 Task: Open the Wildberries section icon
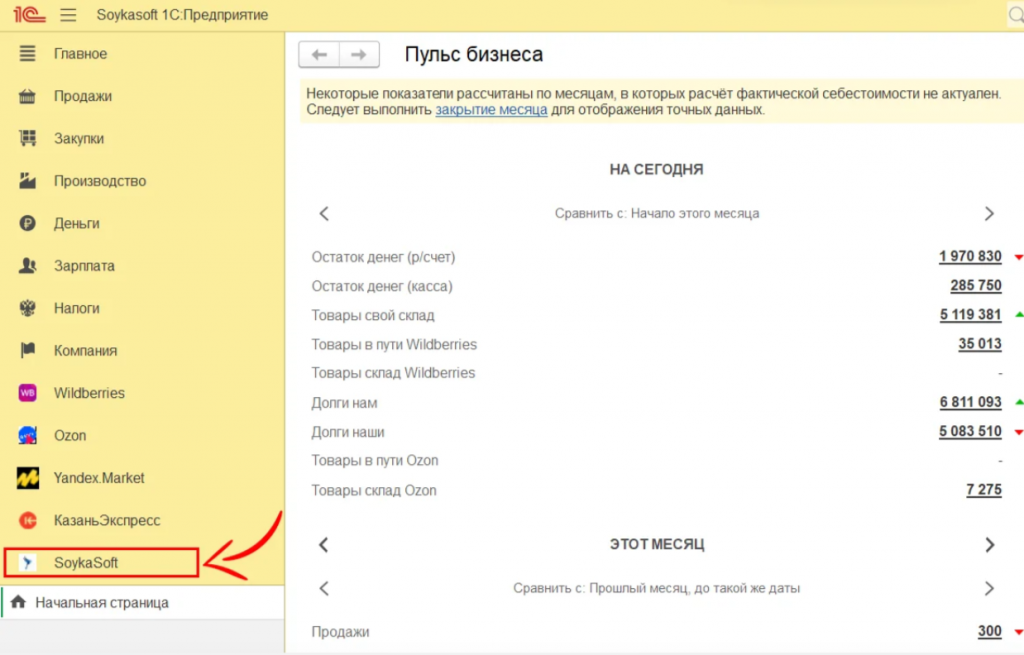tap(28, 393)
